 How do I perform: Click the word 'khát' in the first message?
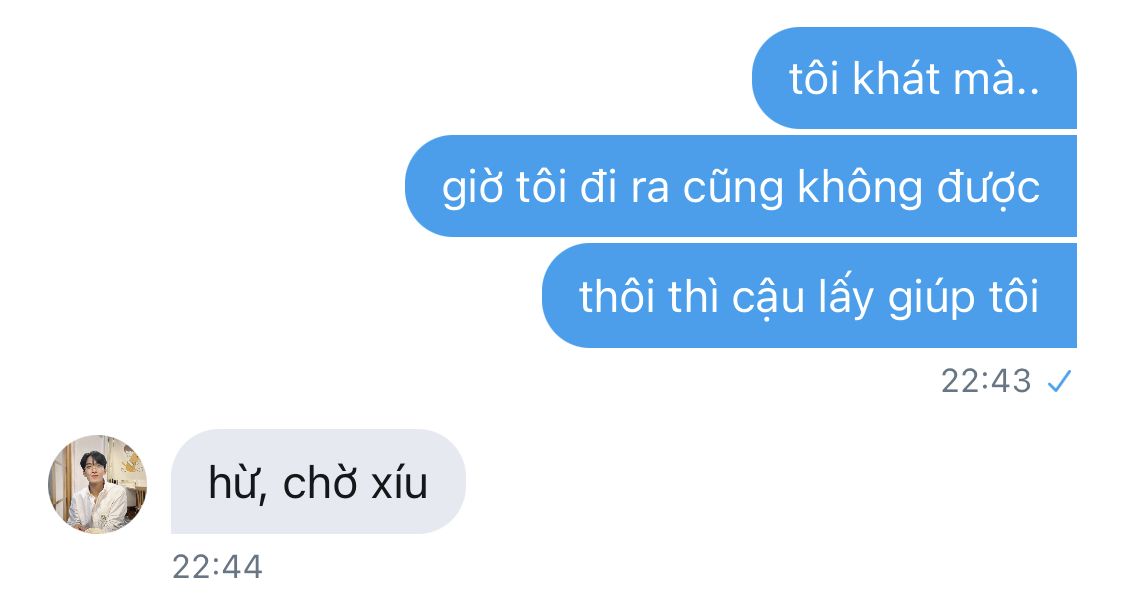(x=896, y=78)
